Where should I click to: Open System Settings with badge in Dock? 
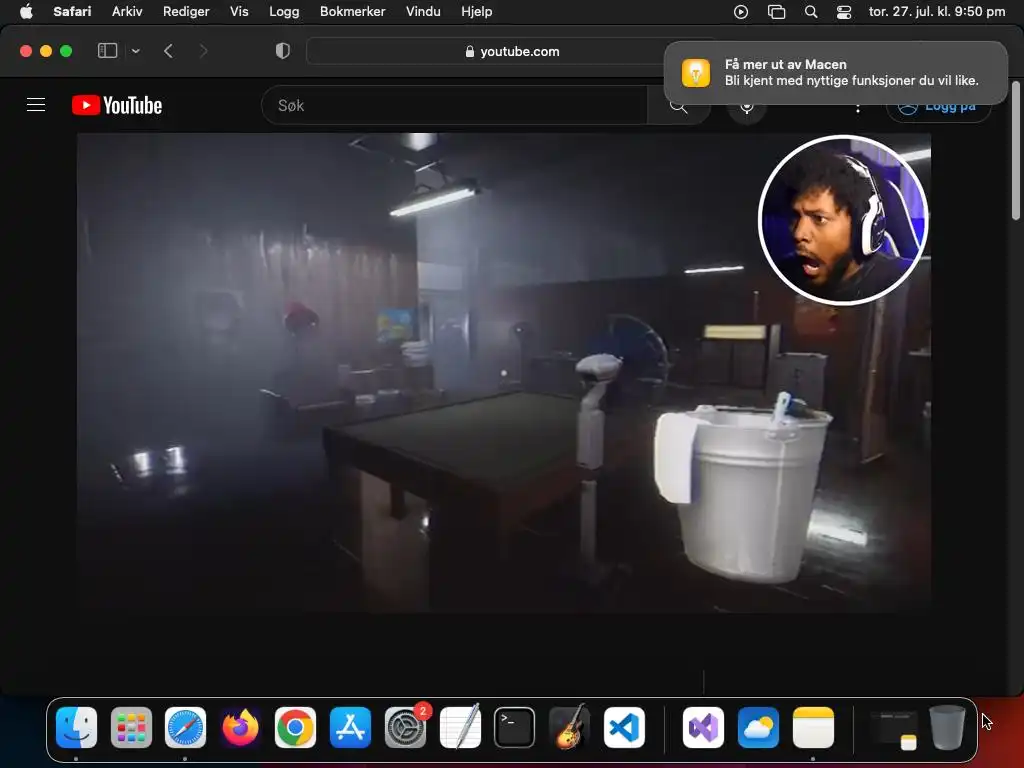(405, 727)
